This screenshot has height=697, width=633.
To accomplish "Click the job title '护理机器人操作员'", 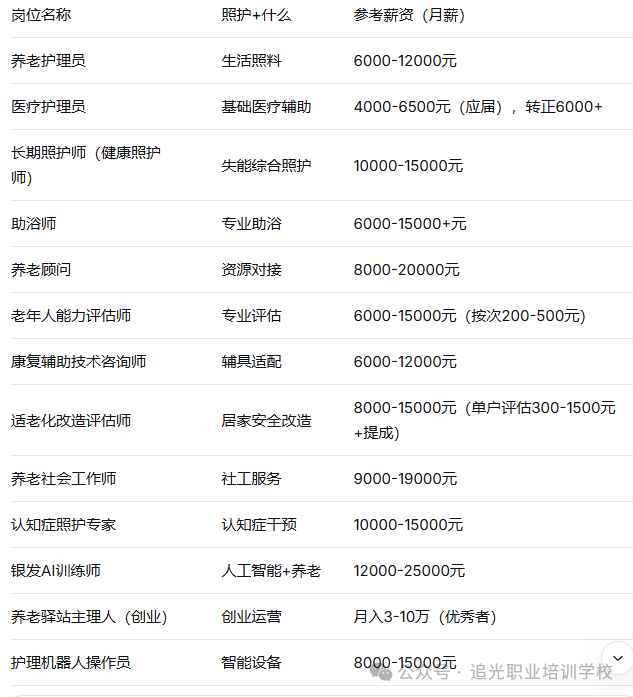I will 71,663.
